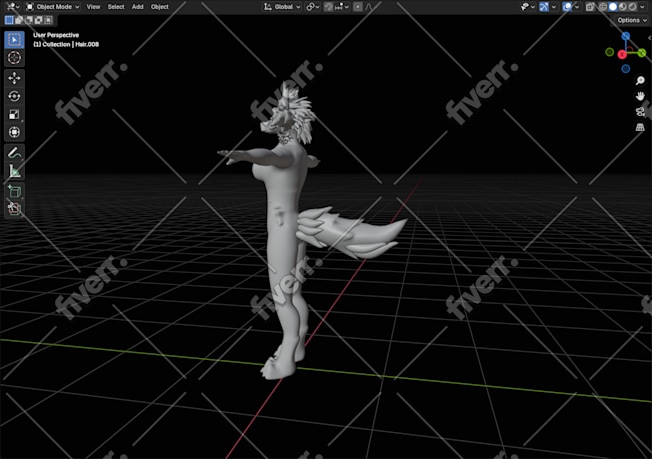Switch to material preview shading

[x=622, y=7]
